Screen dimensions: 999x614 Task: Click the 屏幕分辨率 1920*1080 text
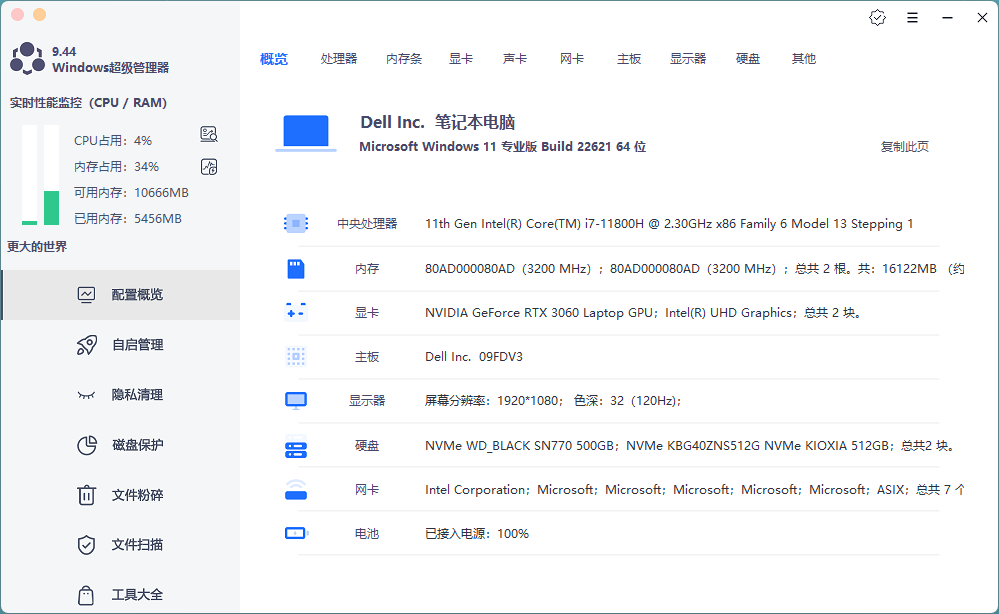click(x=553, y=401)
